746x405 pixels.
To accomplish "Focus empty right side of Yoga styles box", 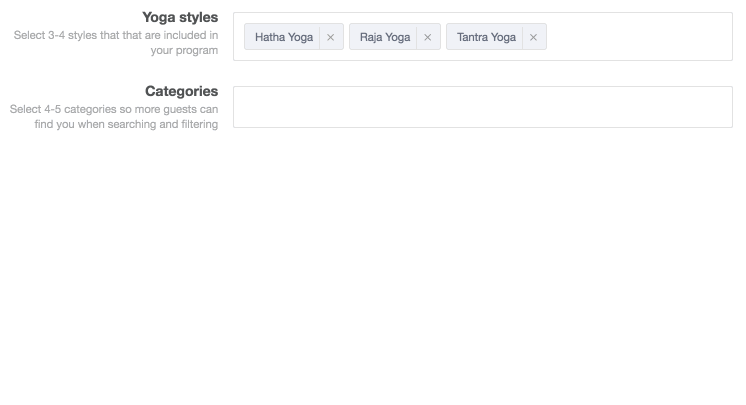I will 640,37.
